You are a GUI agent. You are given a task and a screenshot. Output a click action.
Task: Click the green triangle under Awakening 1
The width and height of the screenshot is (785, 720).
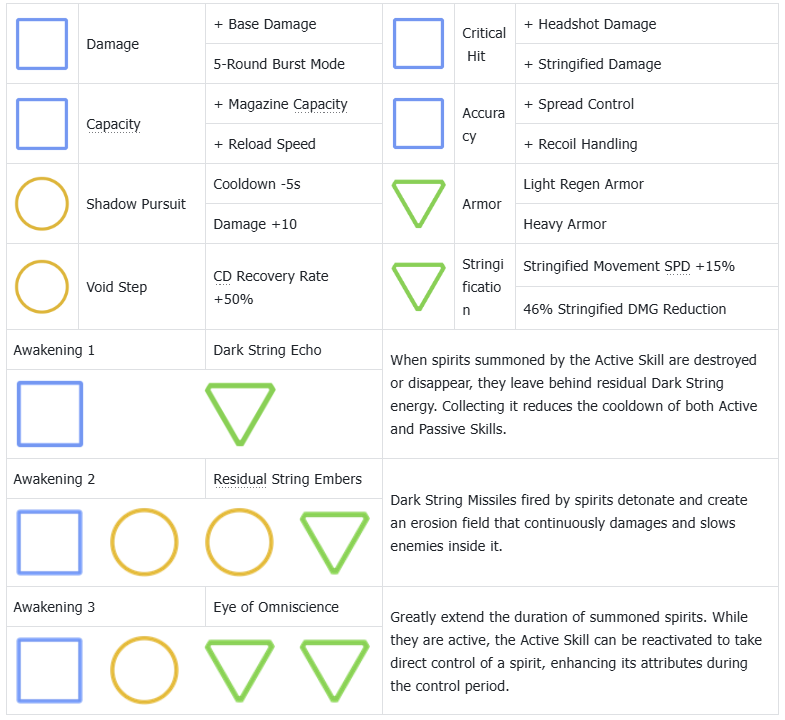(240, 414)
